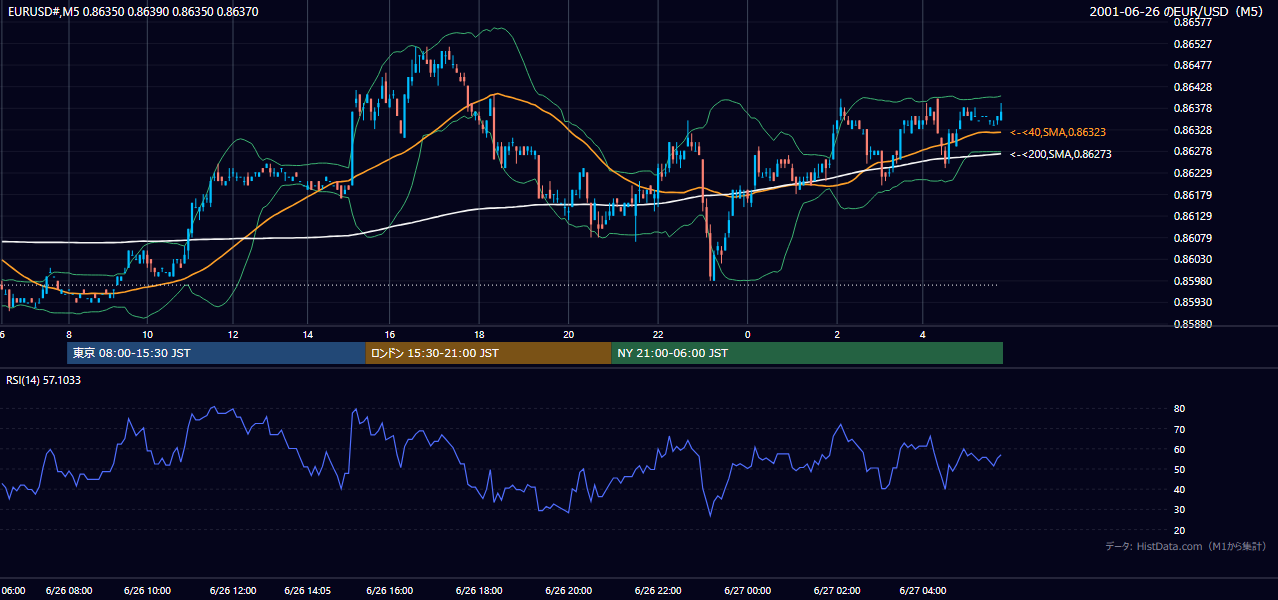
Task: Click the RSI 50 level label
Action: tap(1180, 469)
